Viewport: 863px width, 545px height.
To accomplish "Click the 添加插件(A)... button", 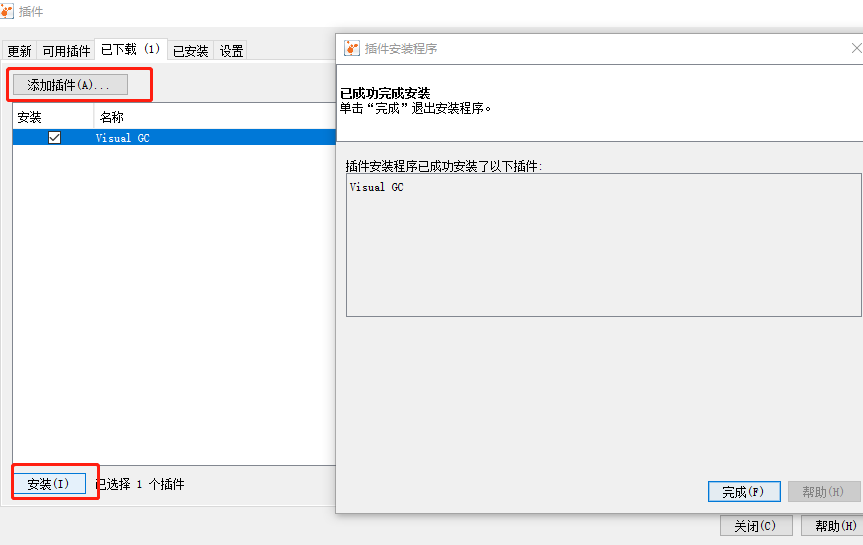I will point(70,85).
